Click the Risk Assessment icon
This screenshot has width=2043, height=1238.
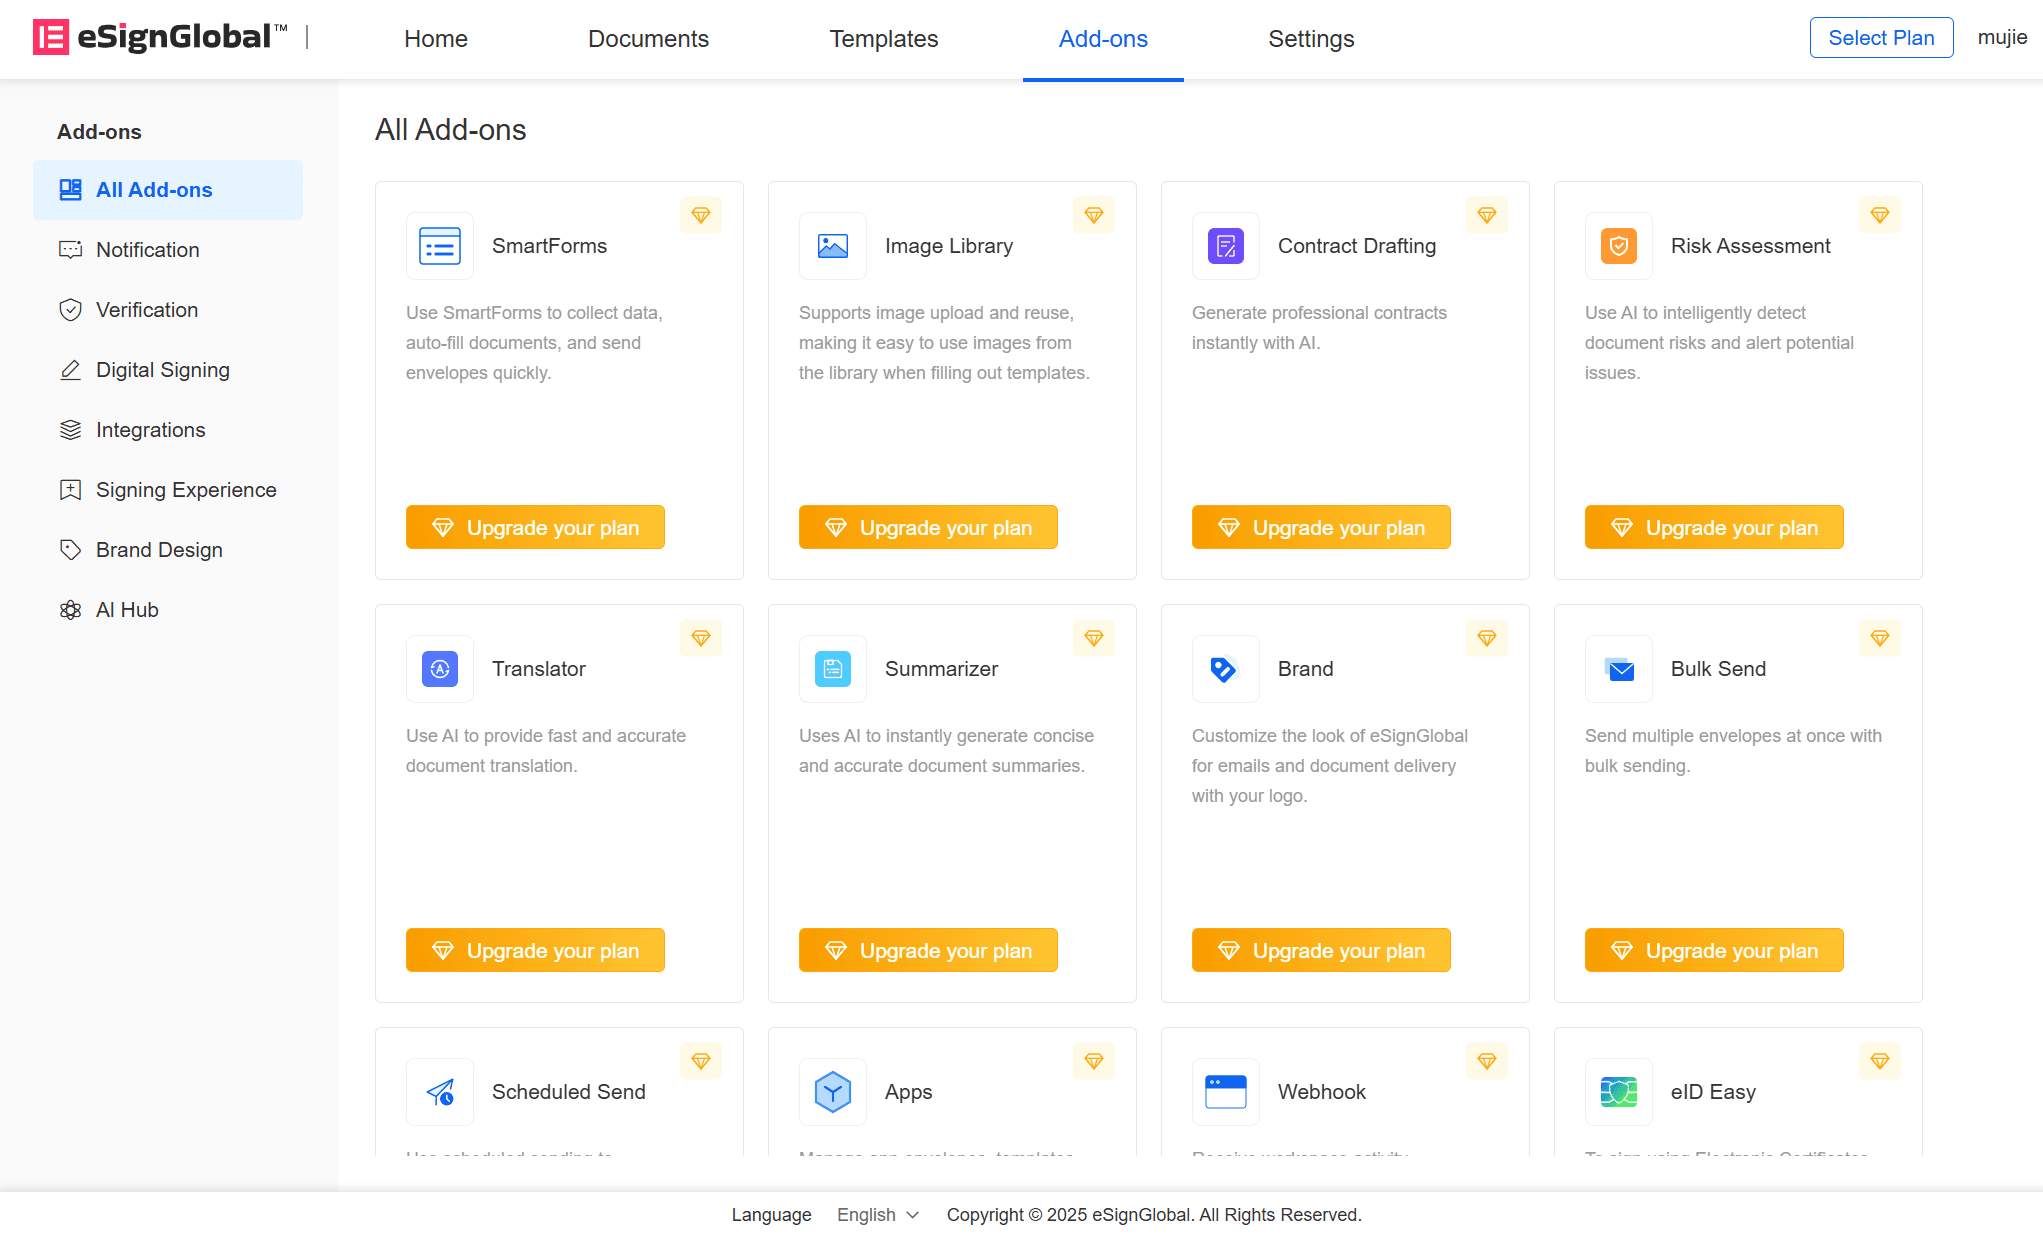pyautogui.click(x=1619, y=246)
